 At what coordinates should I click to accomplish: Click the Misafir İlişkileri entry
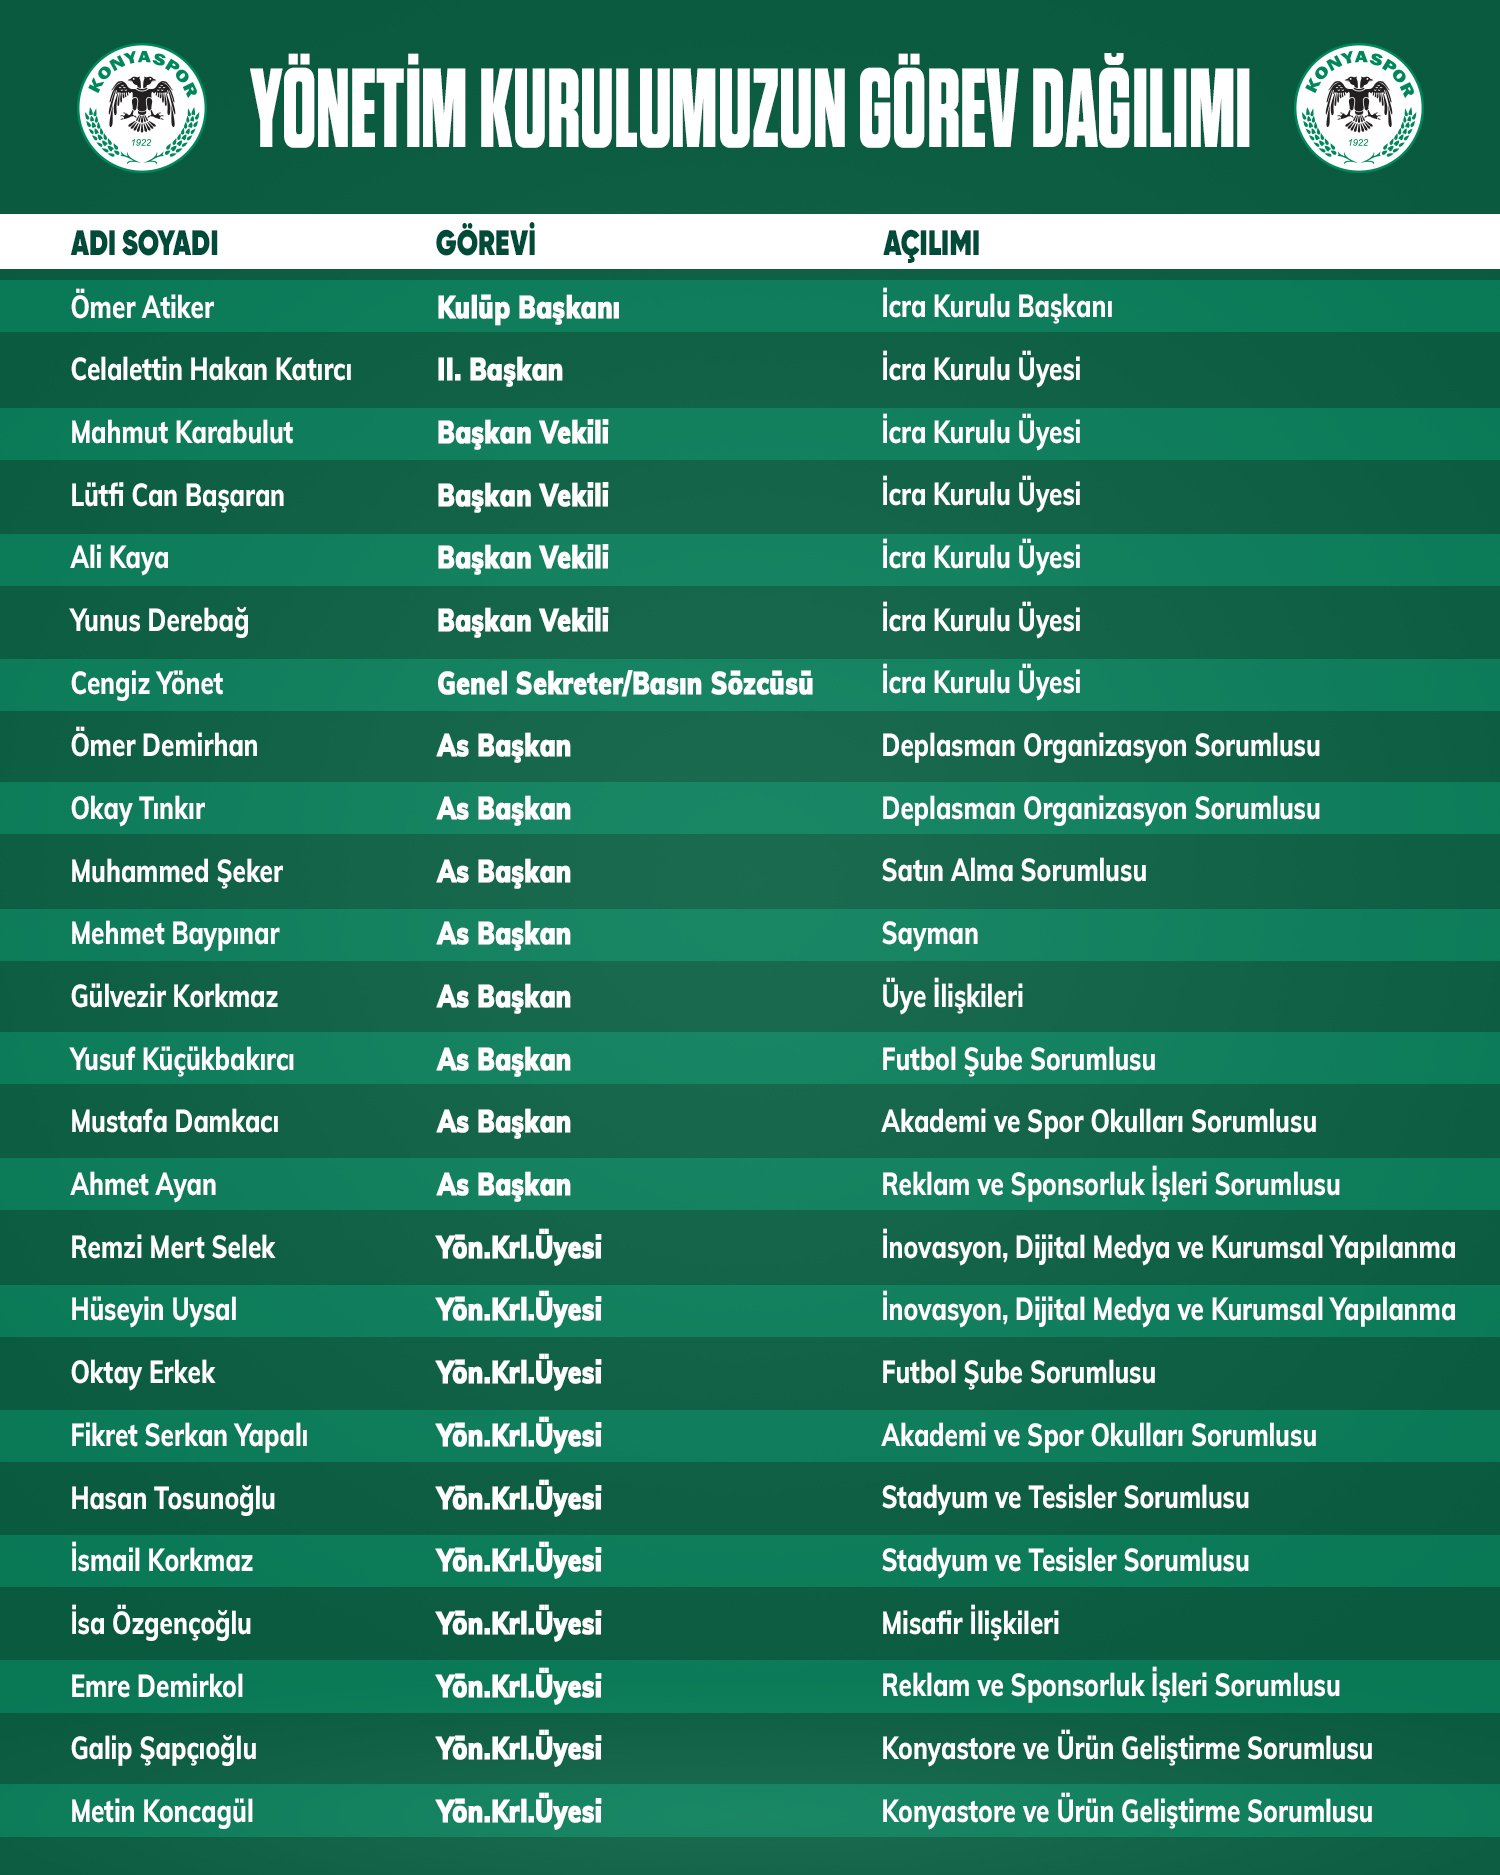click(x=970, y=1623)
